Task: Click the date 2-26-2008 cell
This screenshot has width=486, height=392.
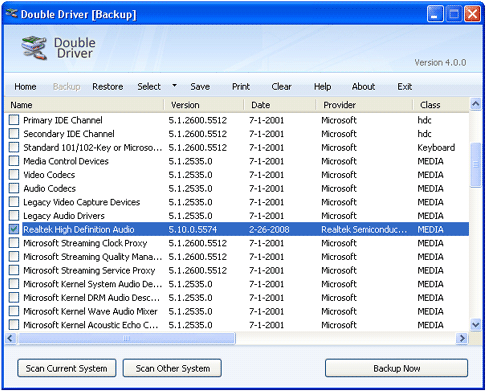Action: pos(269,229)
